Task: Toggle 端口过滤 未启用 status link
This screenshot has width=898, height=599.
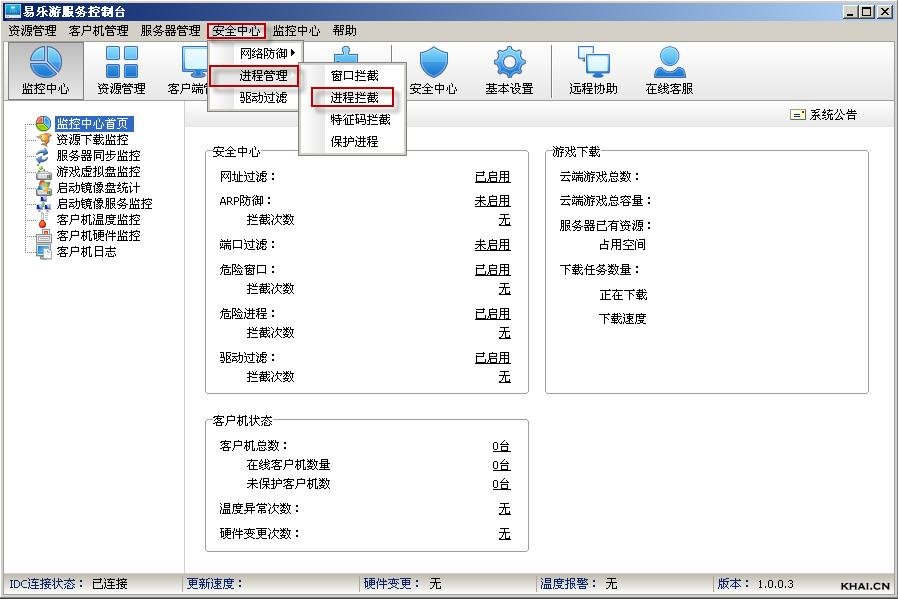Action: pos(492,245)
